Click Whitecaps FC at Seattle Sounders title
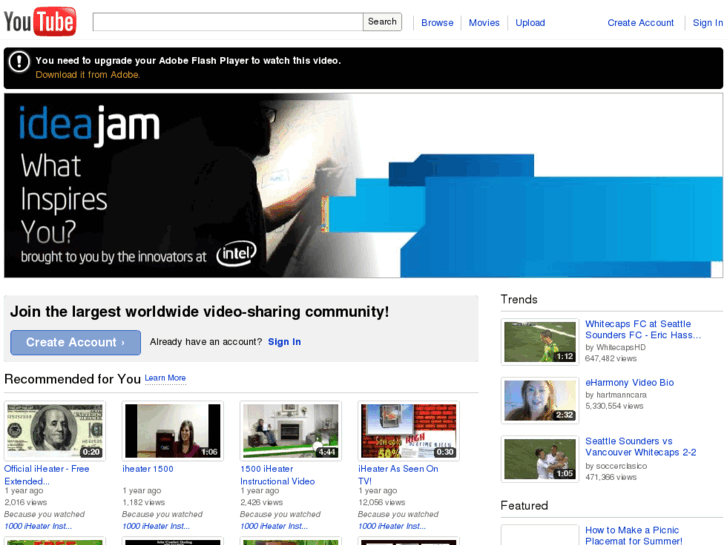Screen dimensions: 727x545 point(643,329)
